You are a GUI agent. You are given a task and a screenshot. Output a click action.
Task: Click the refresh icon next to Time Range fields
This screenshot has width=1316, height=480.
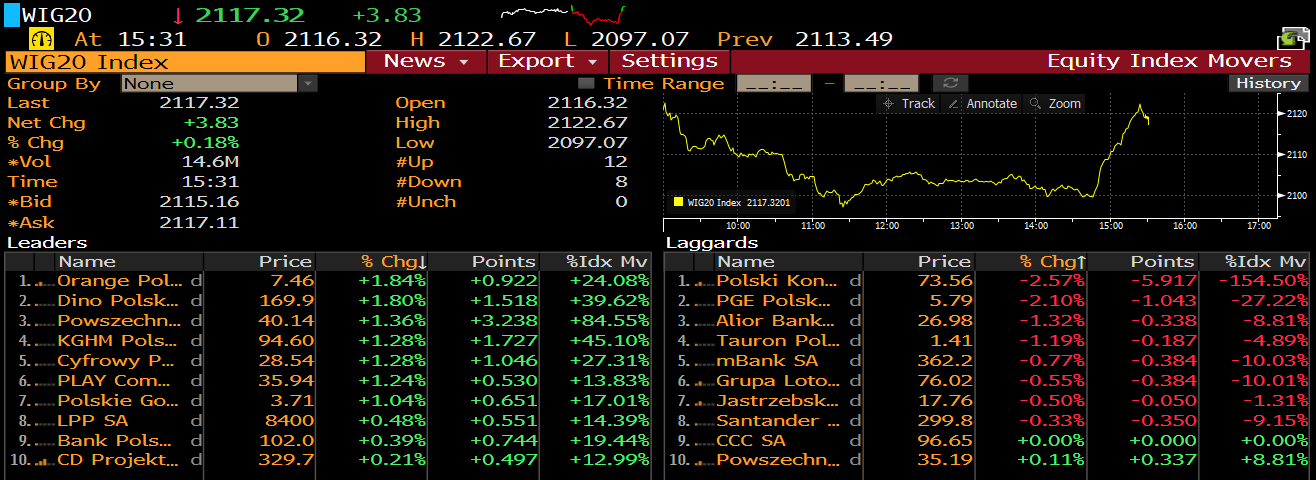pyautogui.click(x=950, y=83)
